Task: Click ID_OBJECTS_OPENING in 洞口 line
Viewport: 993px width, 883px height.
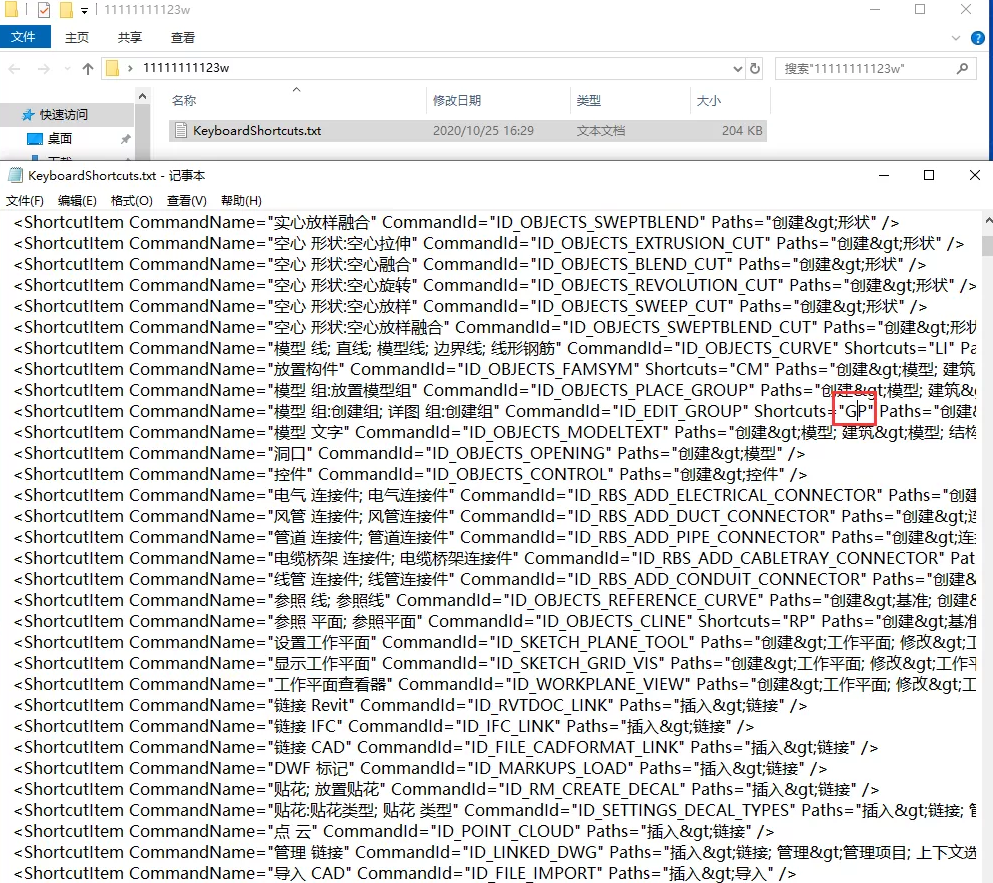Action: pyautogui.click(x=518, y=454)
